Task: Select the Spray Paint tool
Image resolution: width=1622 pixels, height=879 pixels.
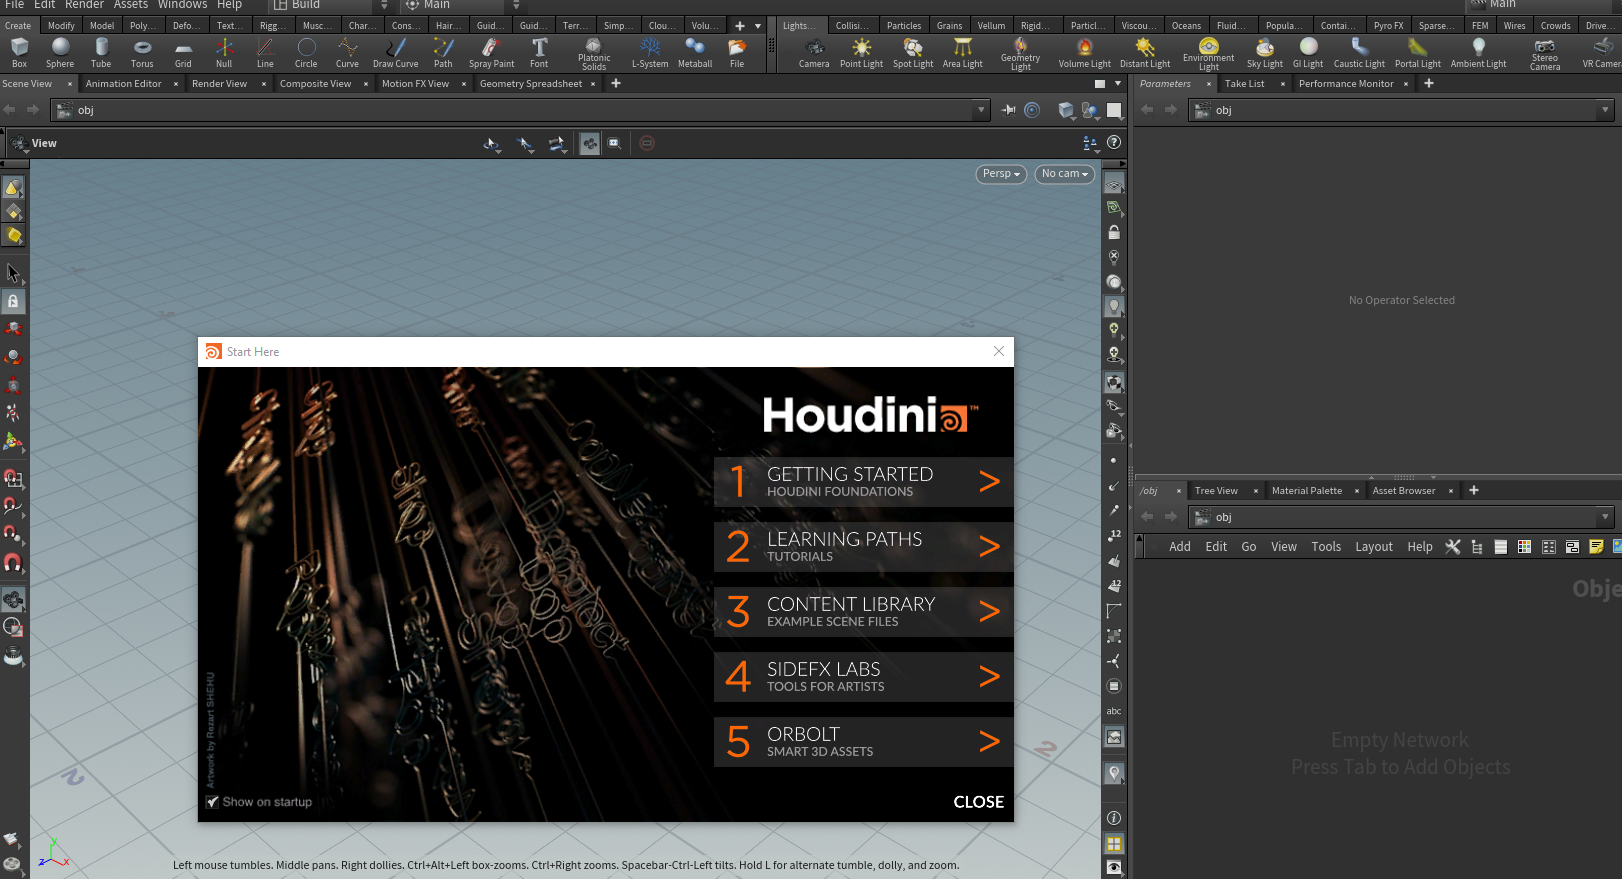Action: [491, 53]
